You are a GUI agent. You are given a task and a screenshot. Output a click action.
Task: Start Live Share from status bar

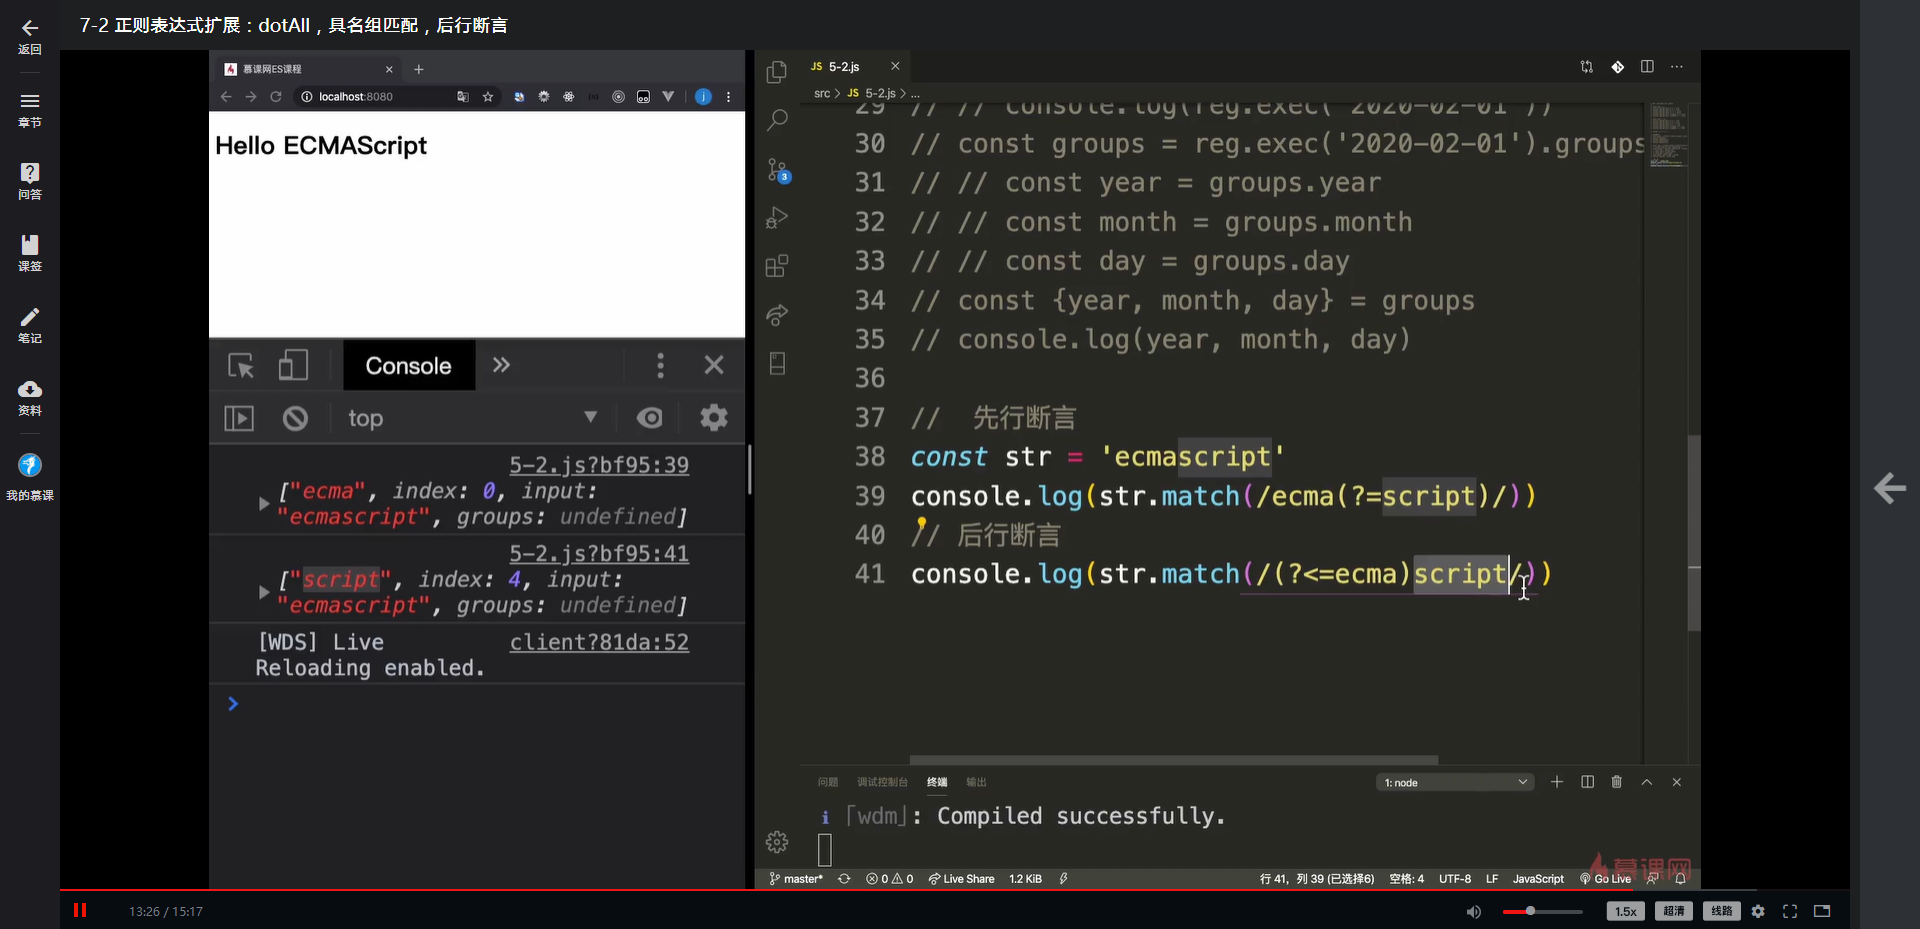[961, 879]
